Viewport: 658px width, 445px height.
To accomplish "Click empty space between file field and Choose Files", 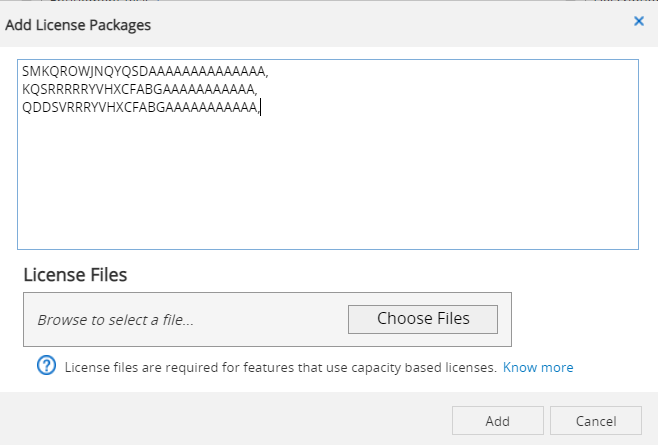I will 271,320.
